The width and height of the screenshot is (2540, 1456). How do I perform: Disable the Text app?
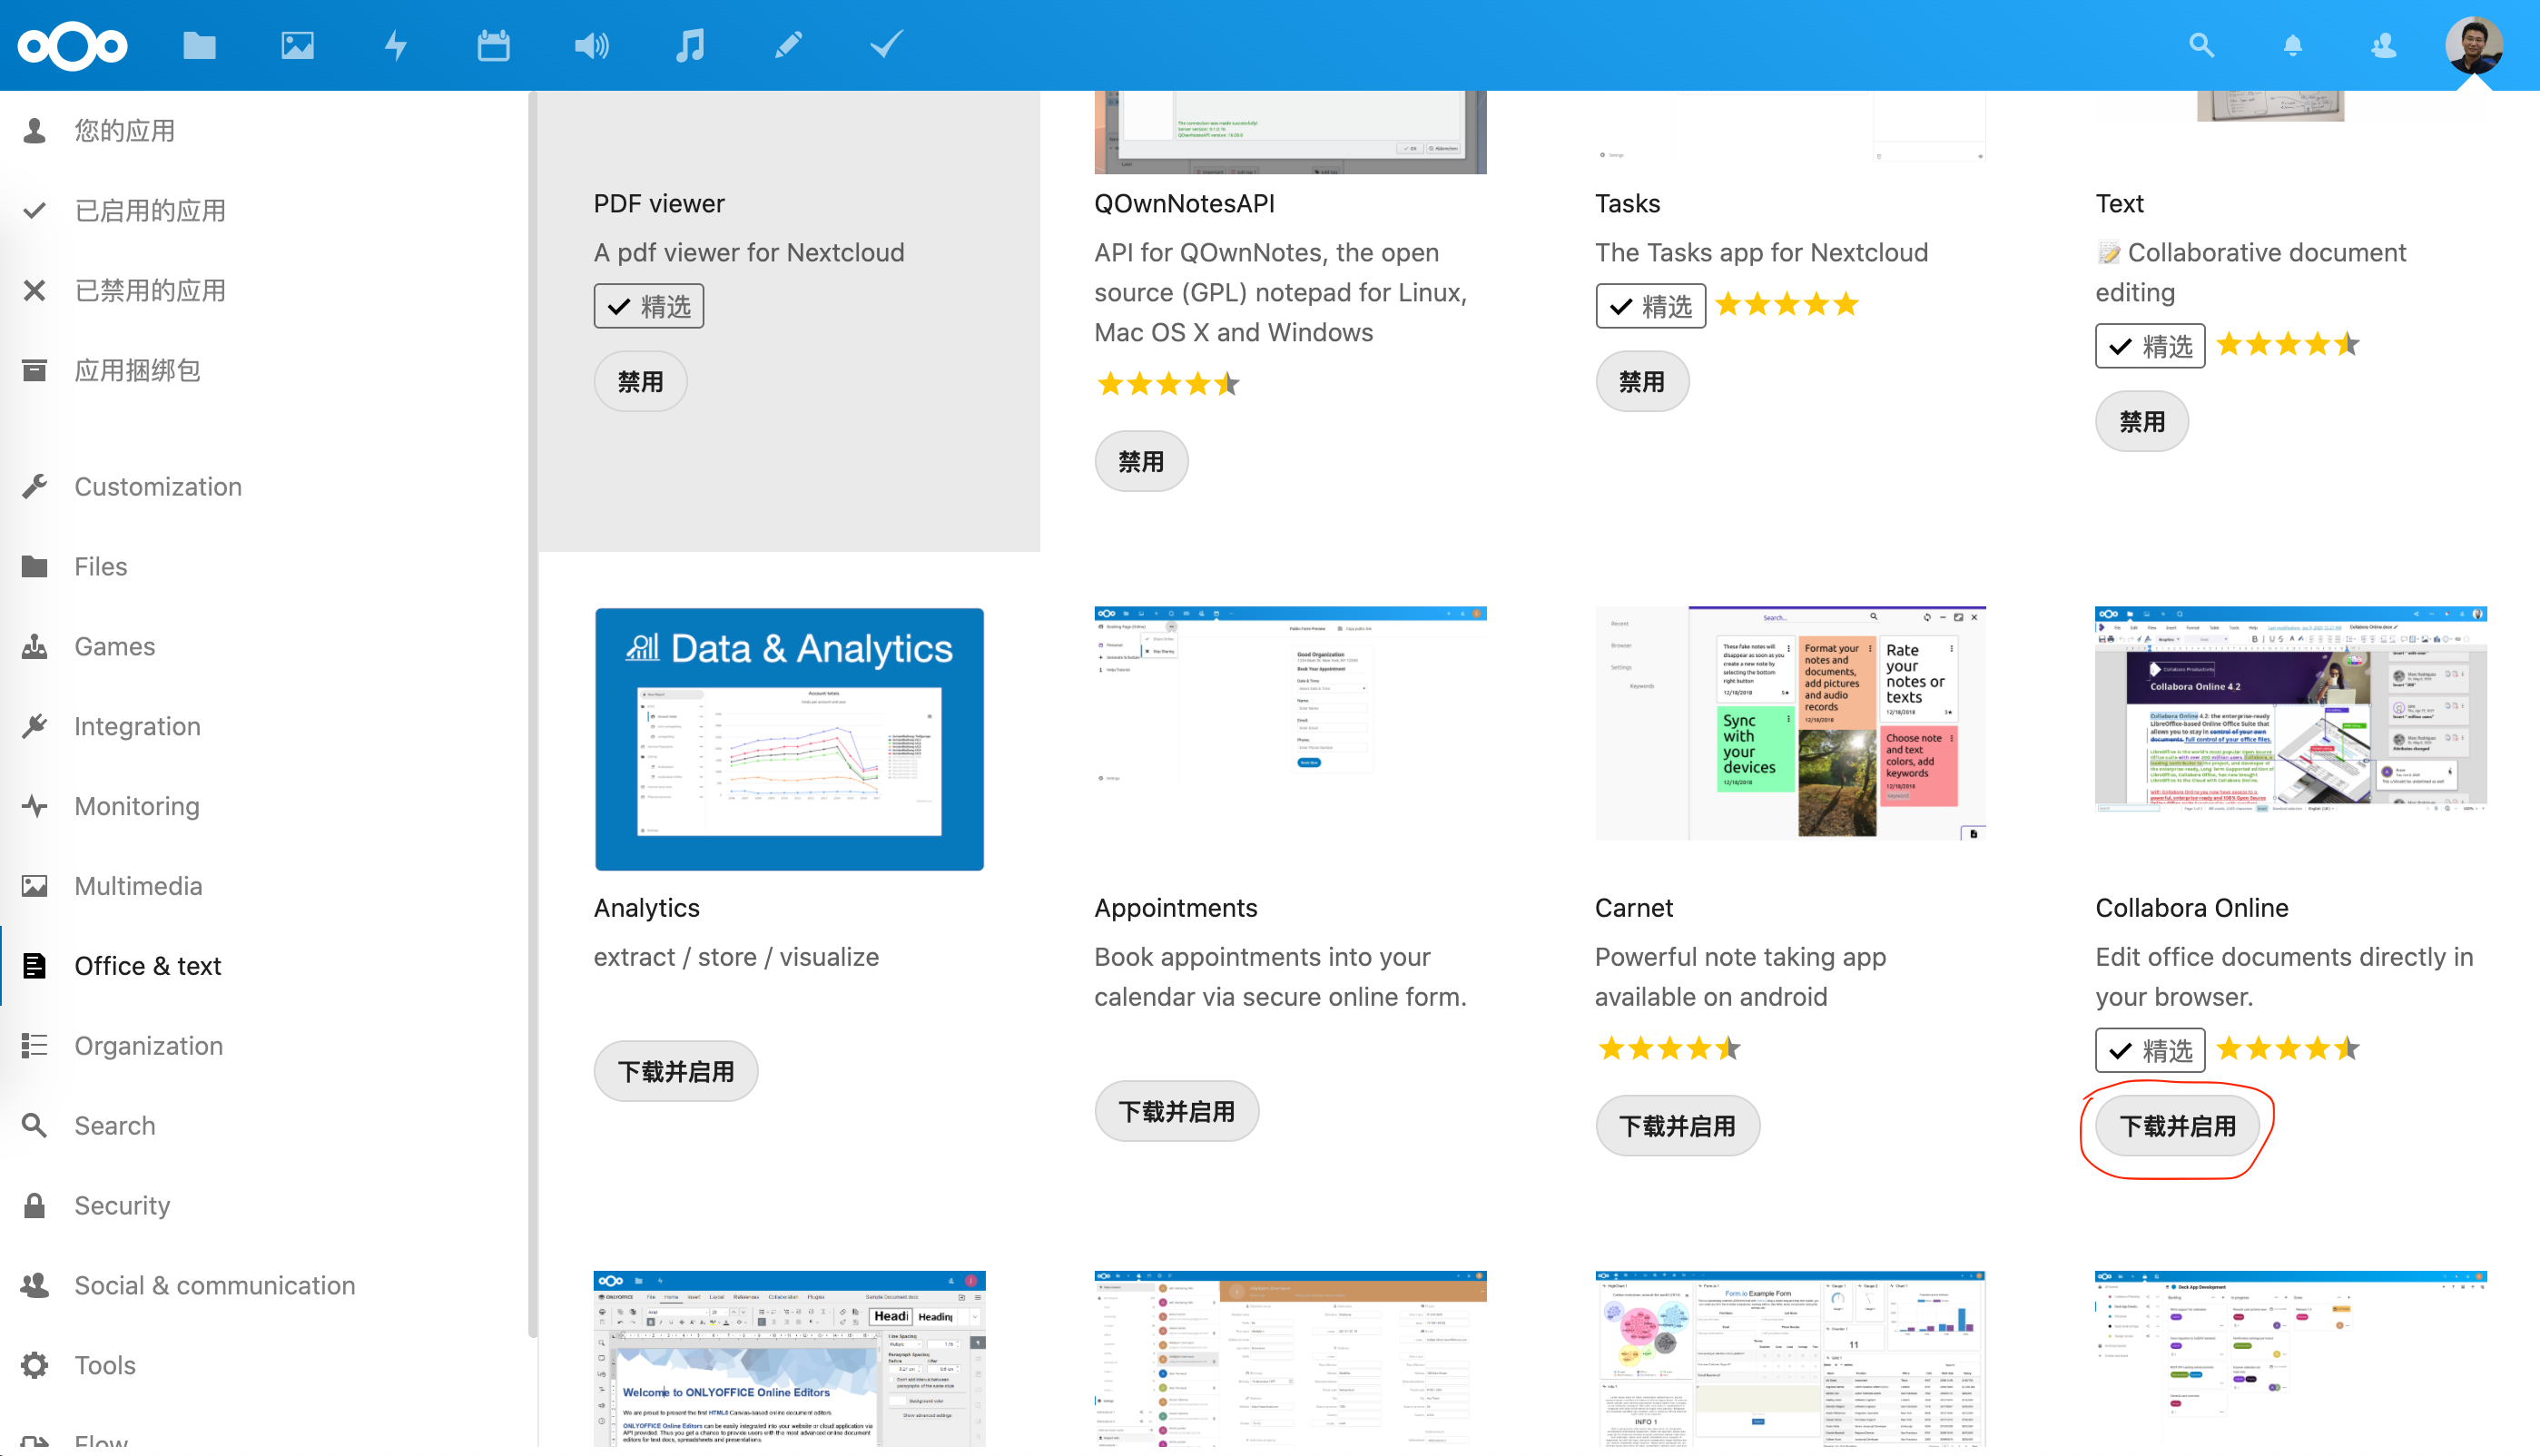click(x=2142, y=422)
